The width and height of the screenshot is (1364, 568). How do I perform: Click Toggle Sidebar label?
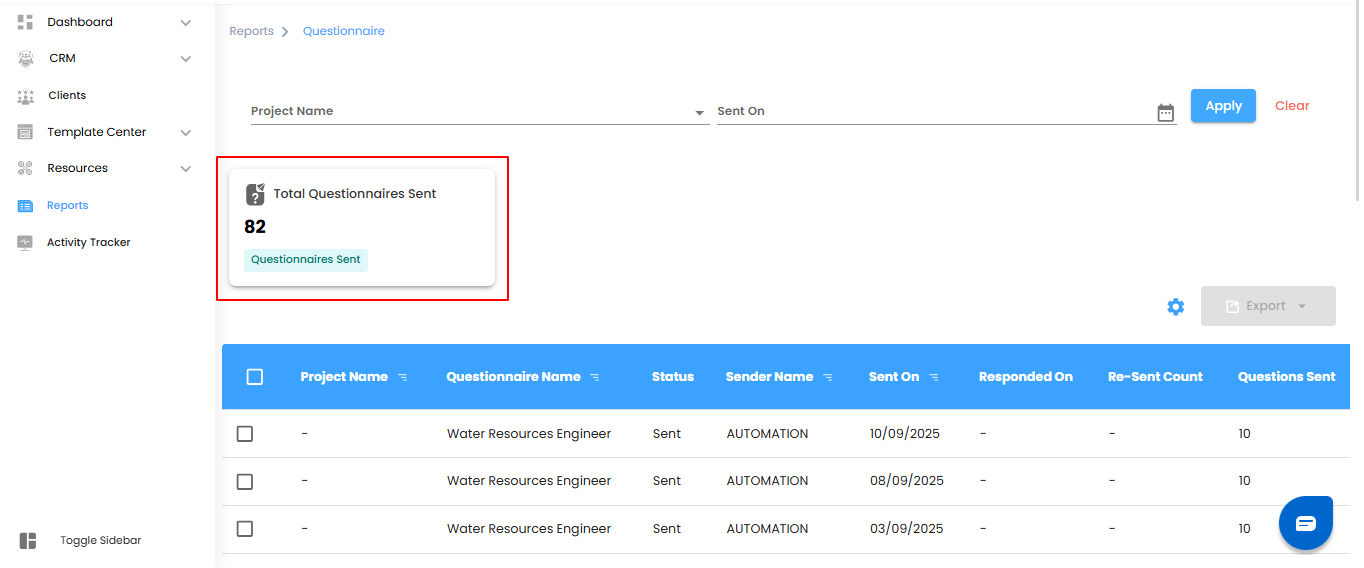[100, 541]
